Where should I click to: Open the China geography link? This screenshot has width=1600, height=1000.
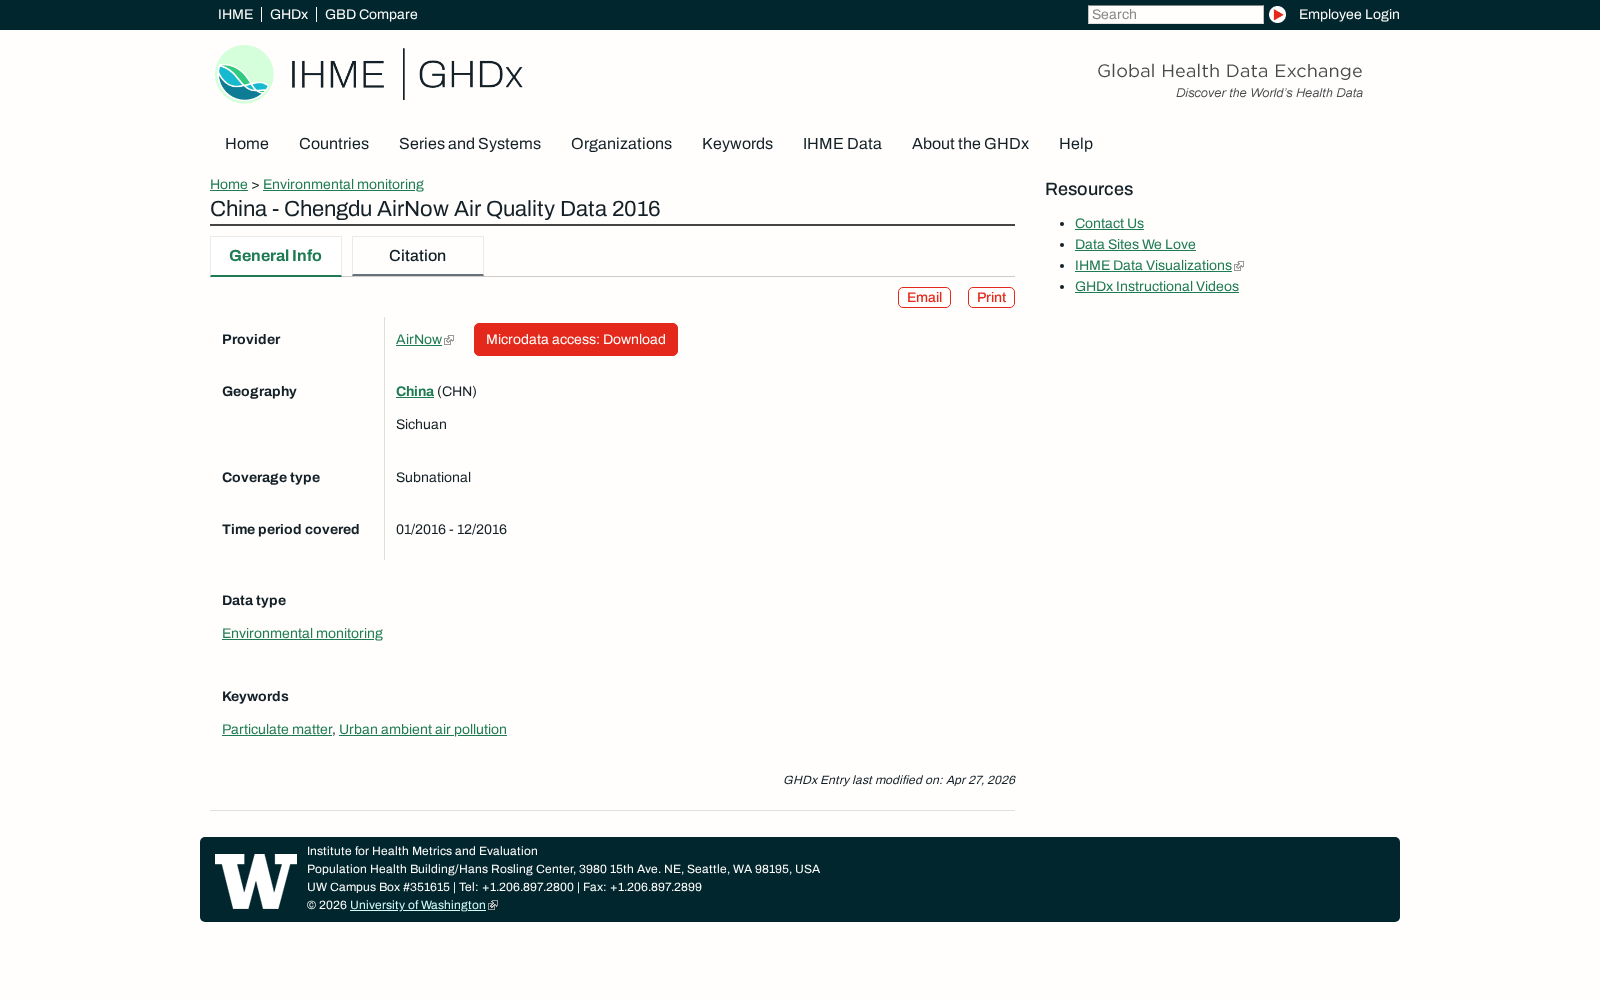pyautogui.click(x=415, y=392)
